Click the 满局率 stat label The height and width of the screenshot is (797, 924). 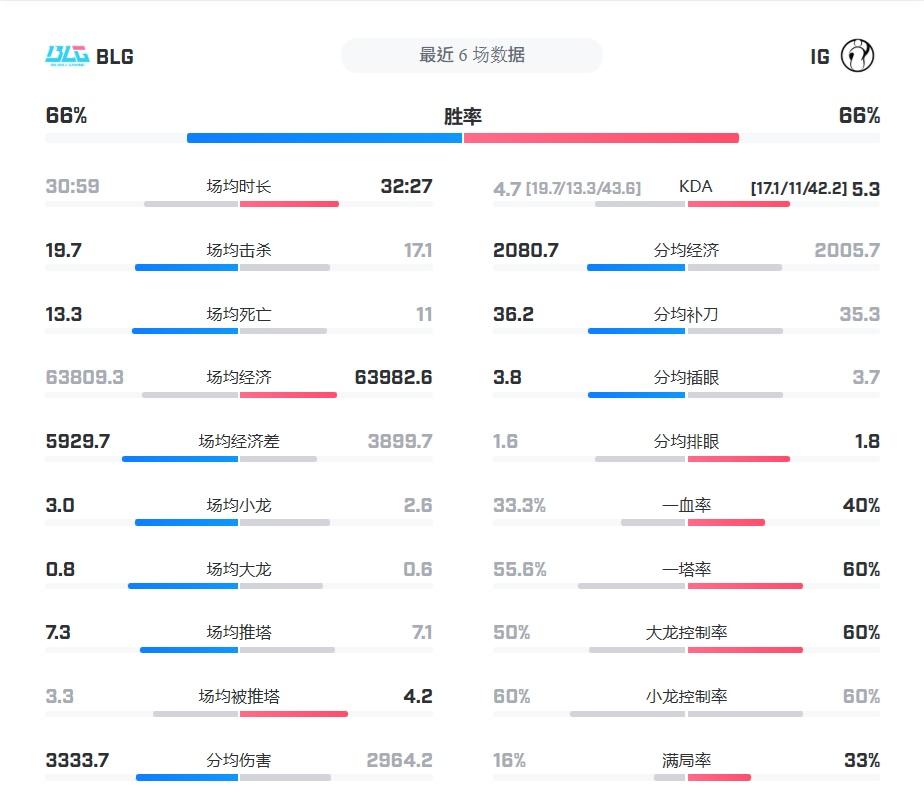tap(686, 760)
